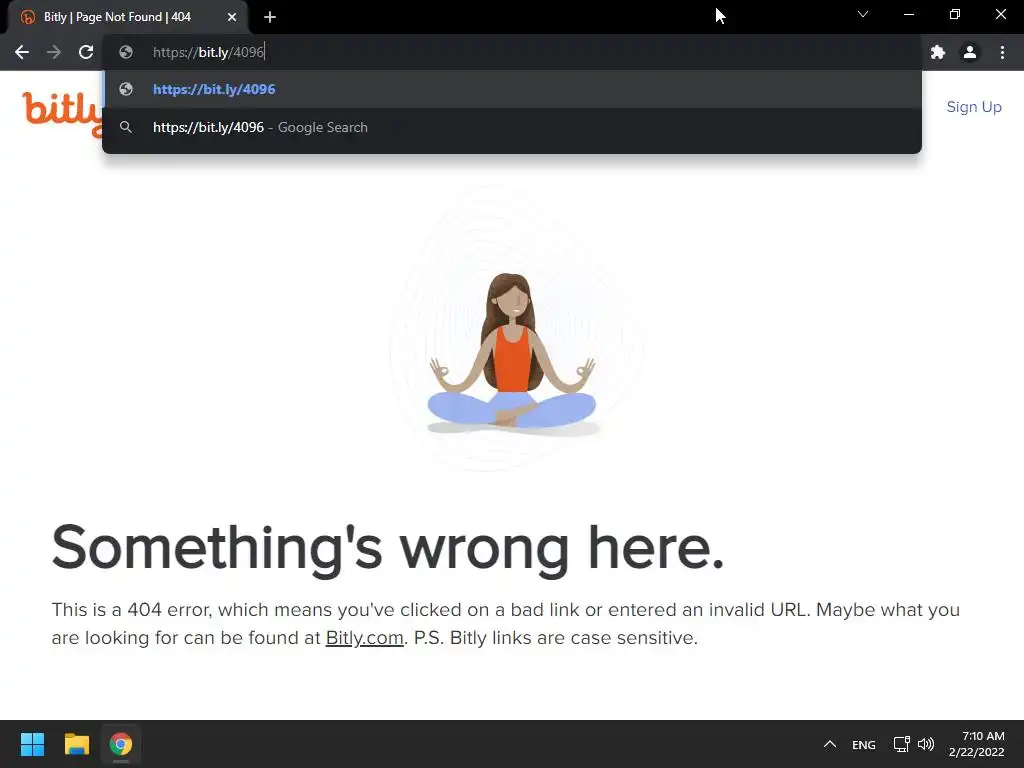Select the https://bit.ly/4096 URL suggestion
This screenshot has width=1024, height=768.
coord(512,89)
